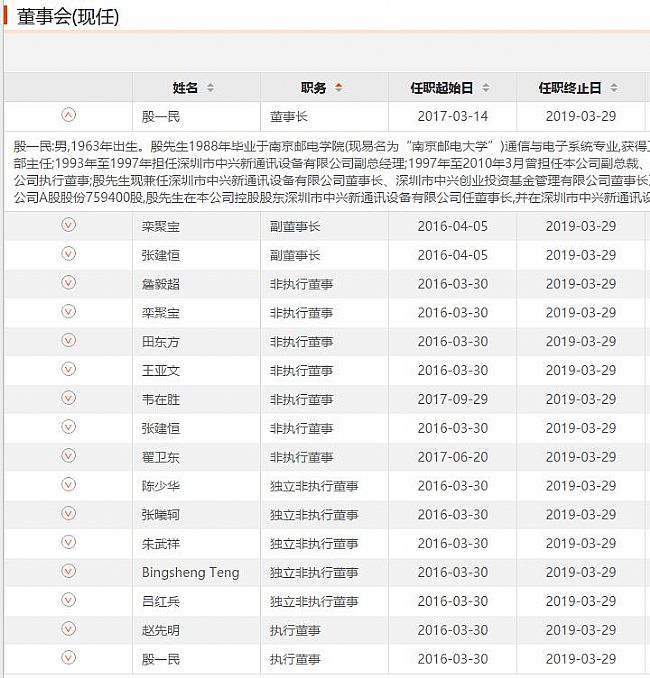Expand the Bingsheng Teng row details
650x678 pixels.
(68, 571)
